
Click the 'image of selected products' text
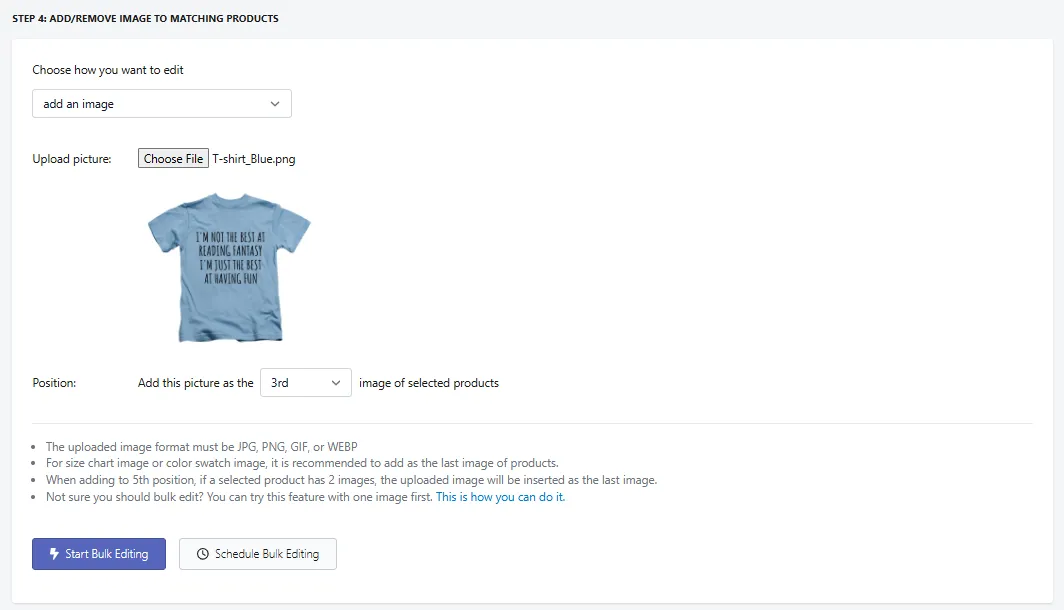[429, 383]
